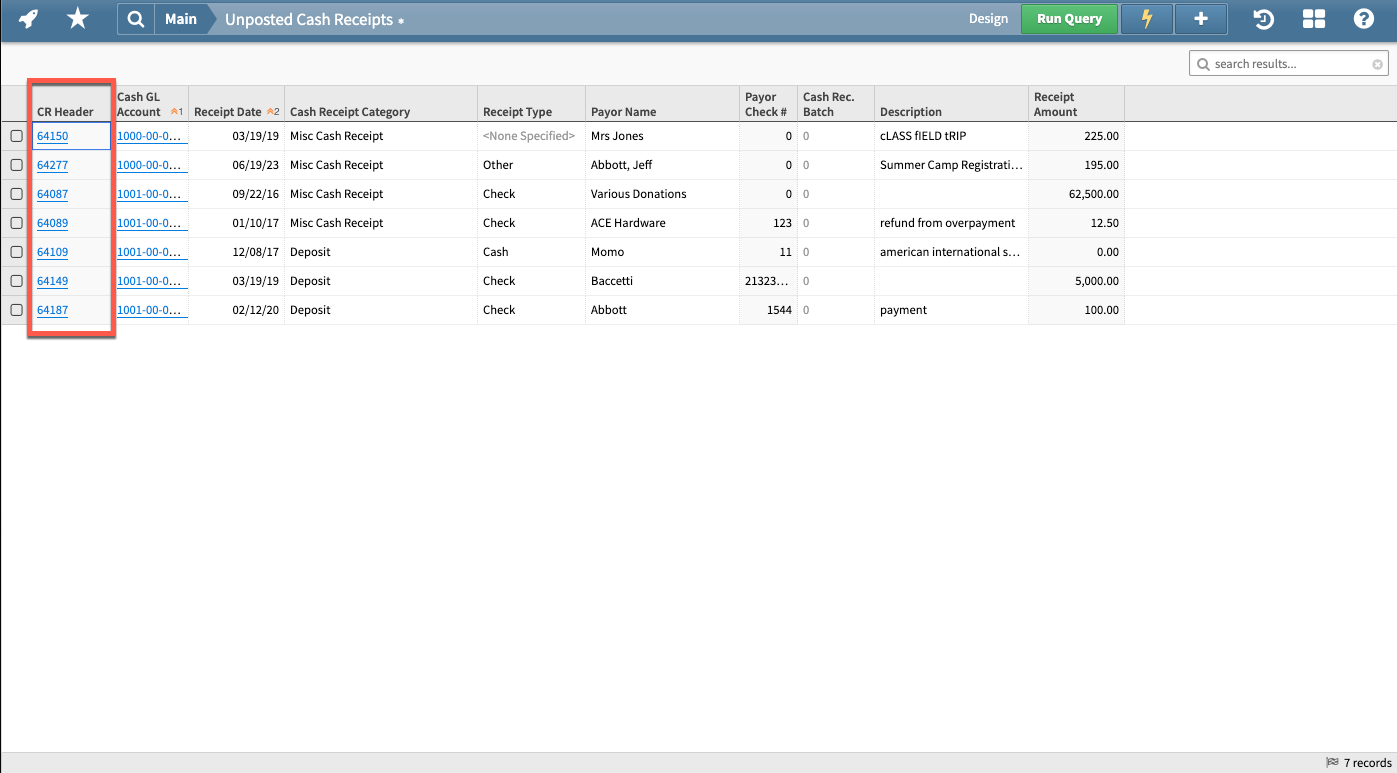Click the flag icon beside 7 records

[1330, 762]
